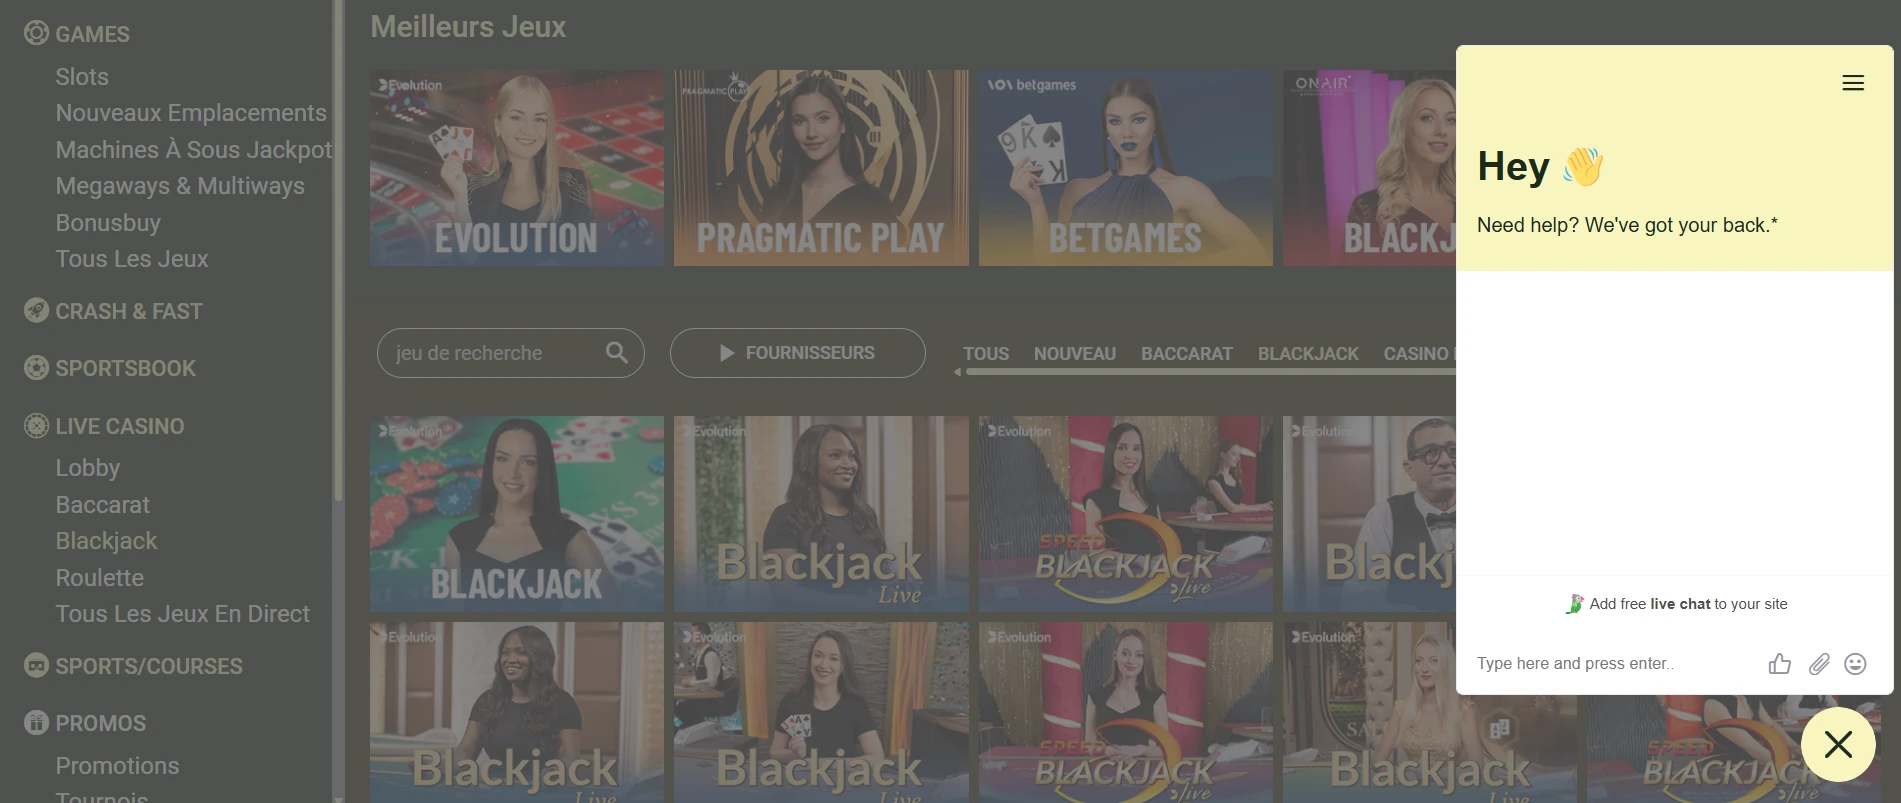
Task: Click the magnifier icon in game search
Action: [616, 353]
